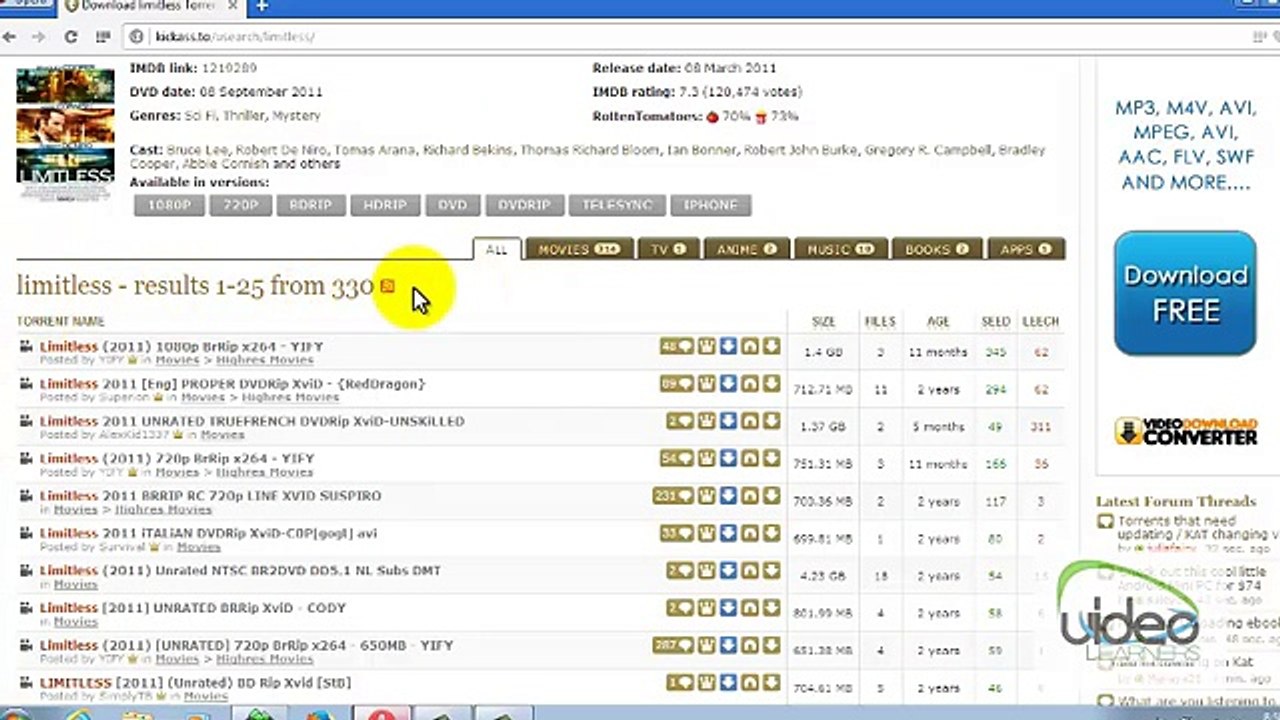This screenshot has width=1280, height=720.
Task: Click magnet link on PROPER DVDRip RedDragon row
Action: [750, 384]
